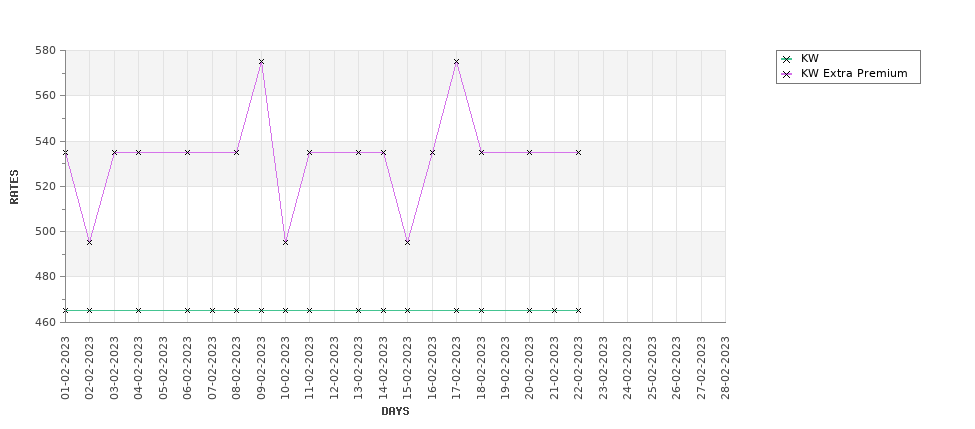
Task: Click the KW Extra Premium point on 09-02-2023
Action: click(261, 62)
